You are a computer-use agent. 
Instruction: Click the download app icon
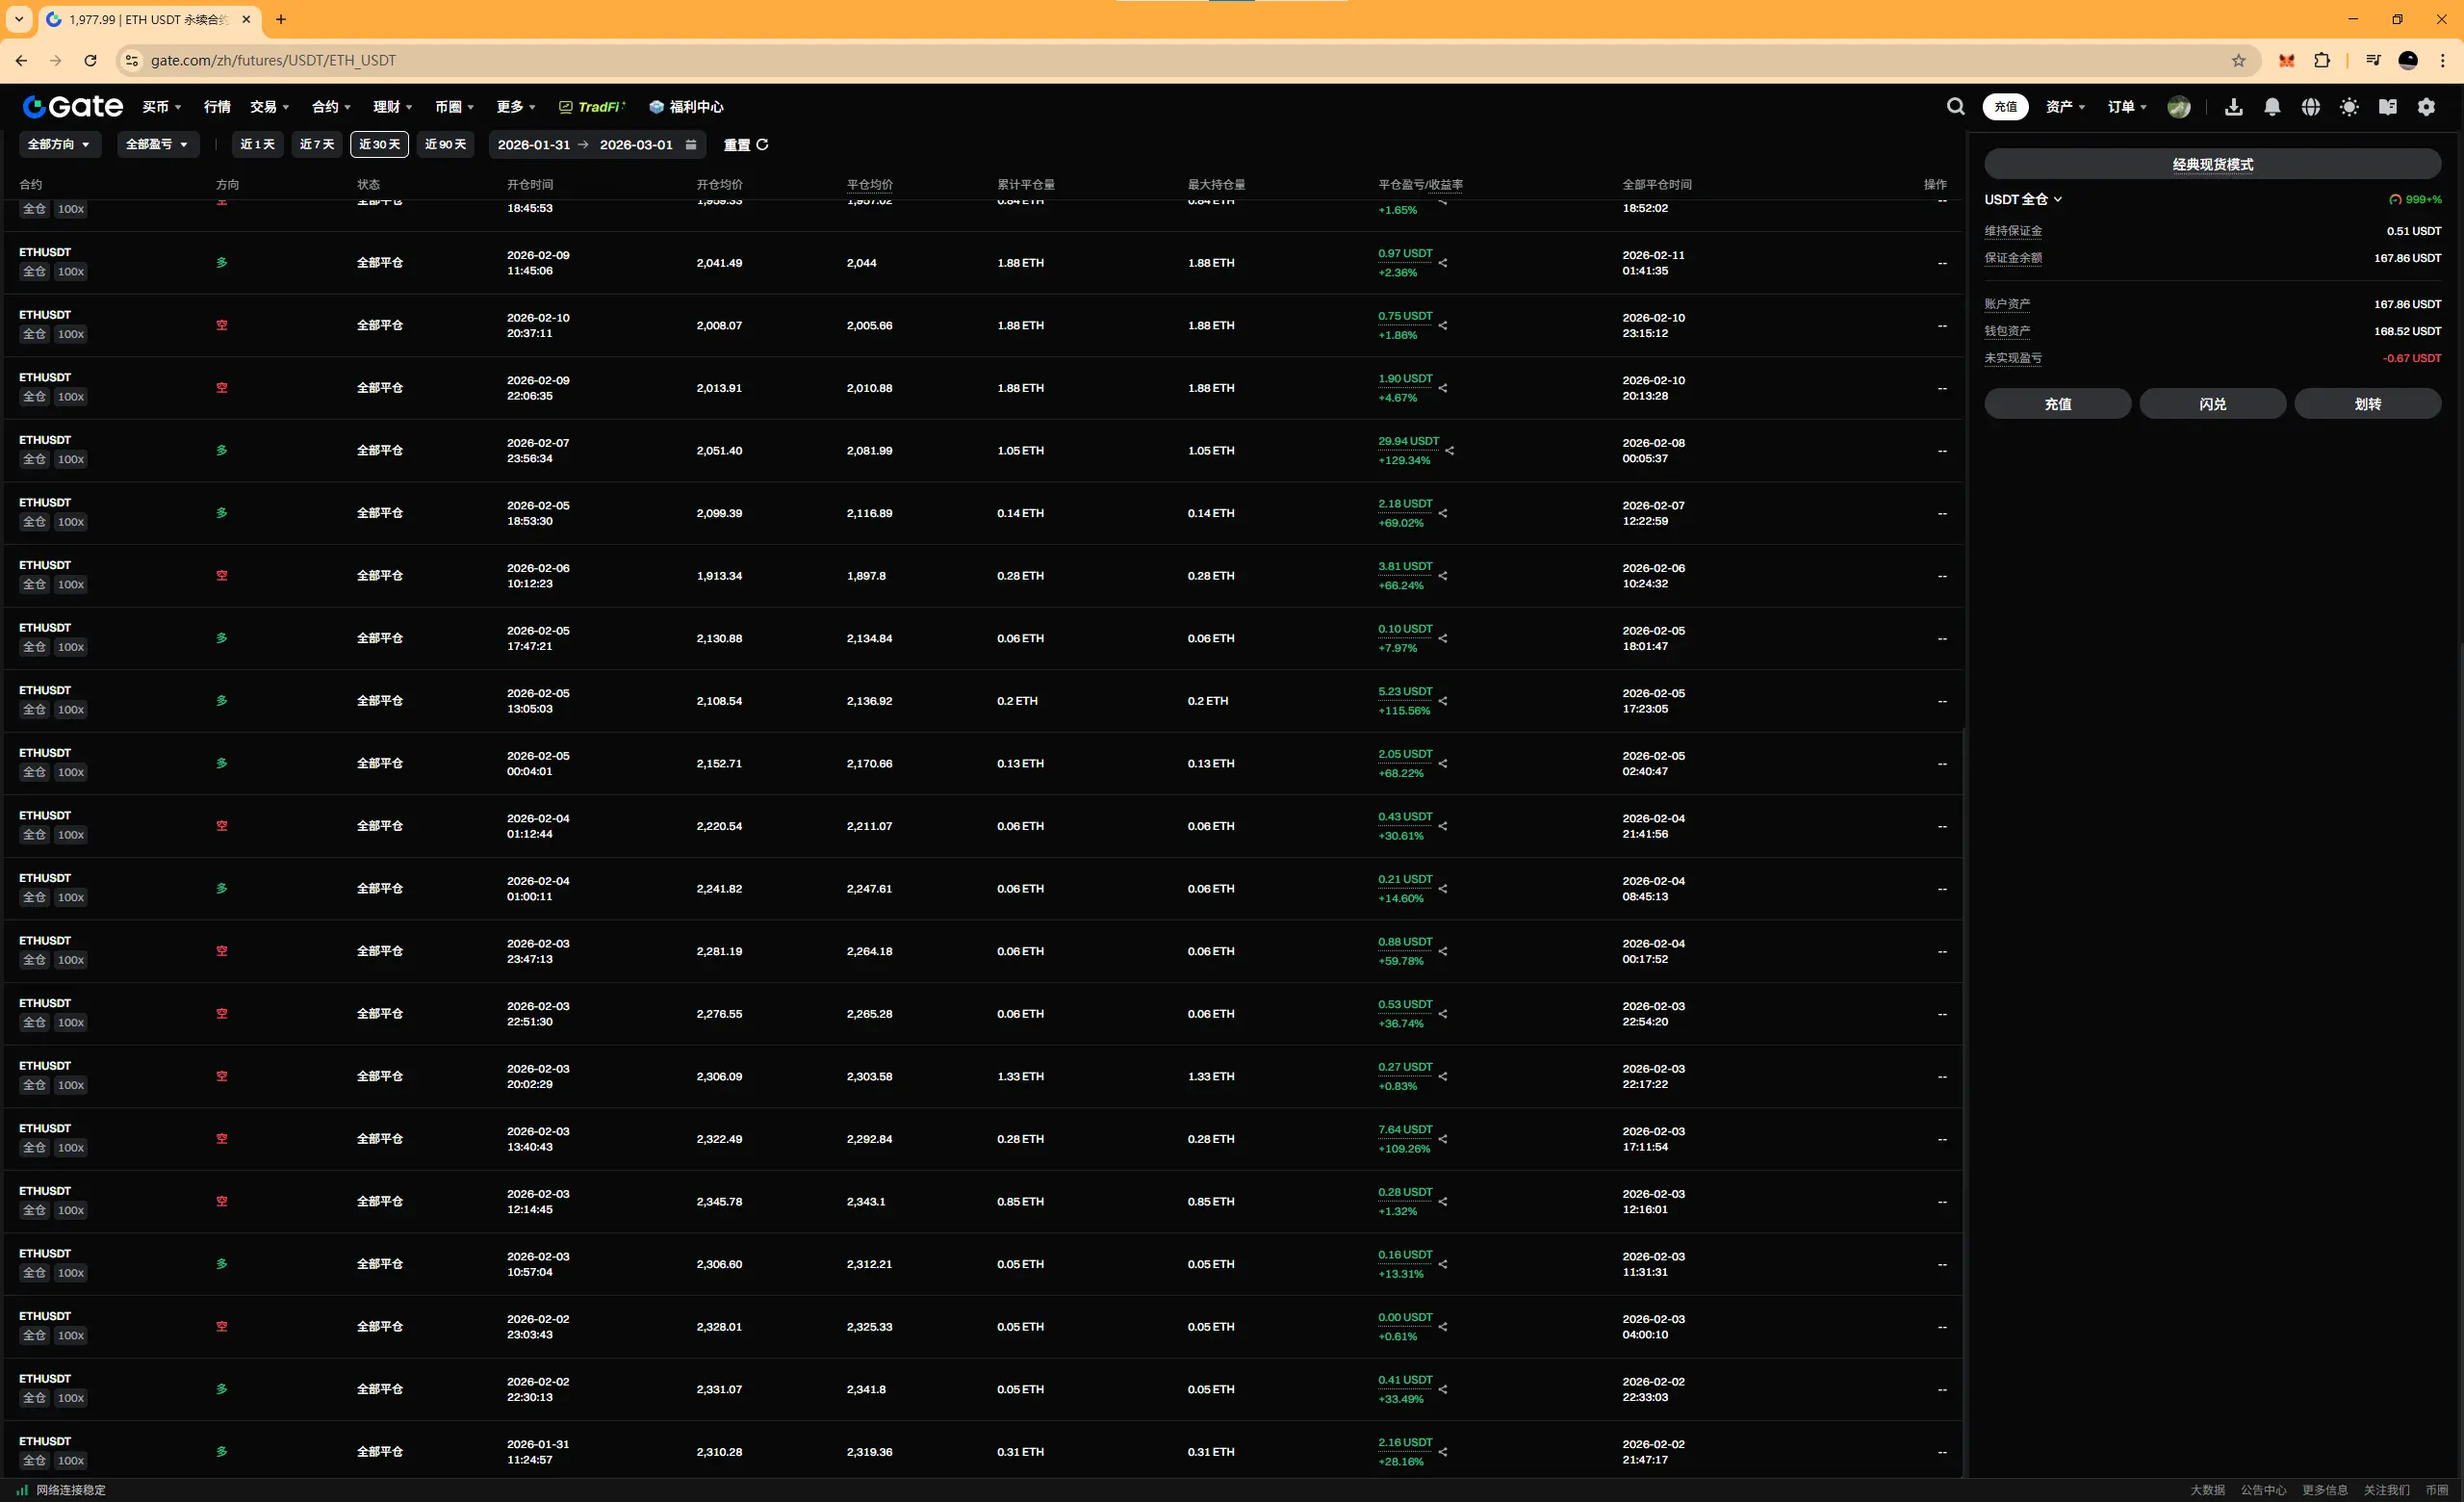point(2233,107)
